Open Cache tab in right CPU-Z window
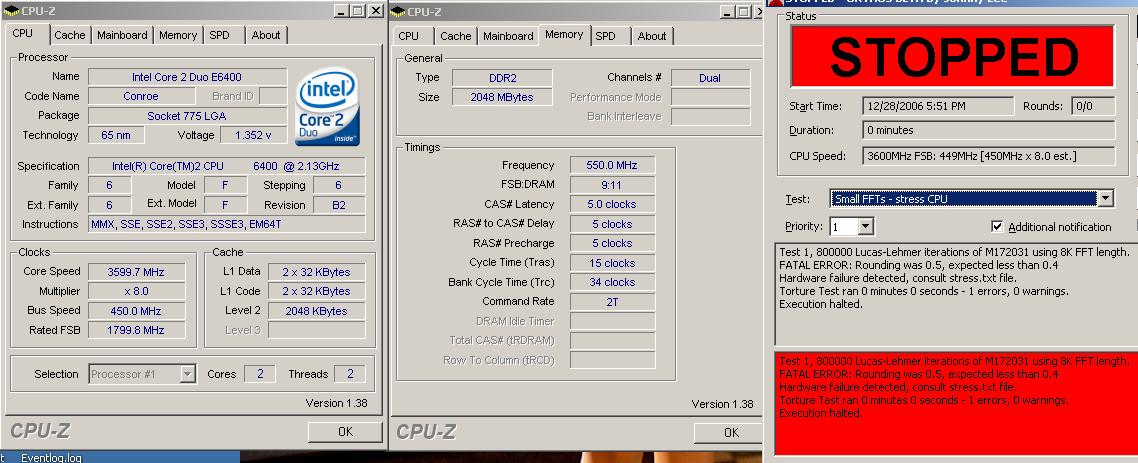The image size is (1138, 463). (x=456, y=36)
